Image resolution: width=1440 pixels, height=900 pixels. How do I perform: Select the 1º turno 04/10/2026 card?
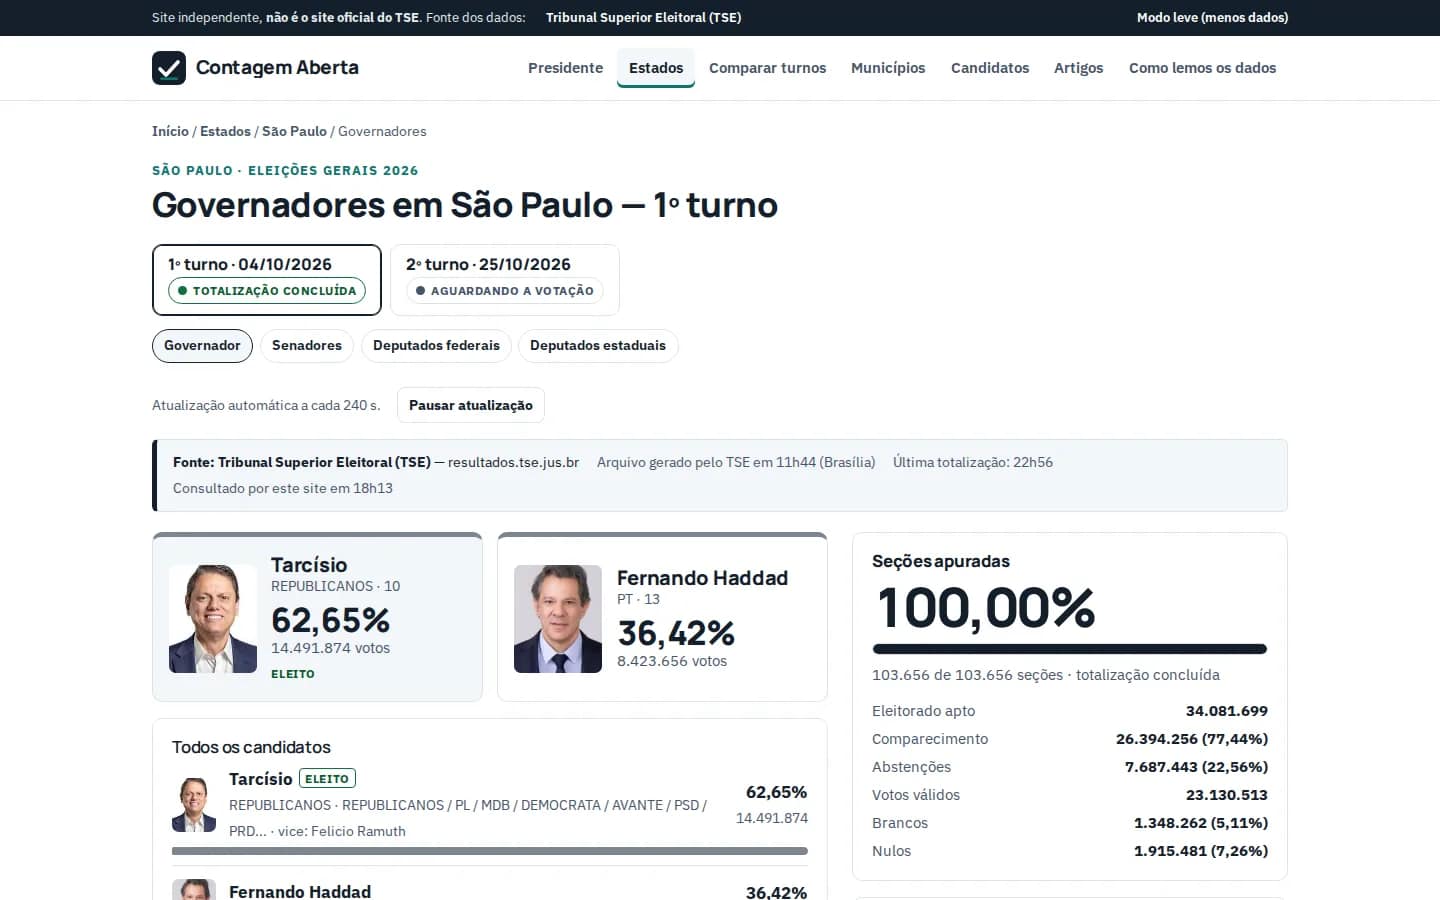click(267, 280)
